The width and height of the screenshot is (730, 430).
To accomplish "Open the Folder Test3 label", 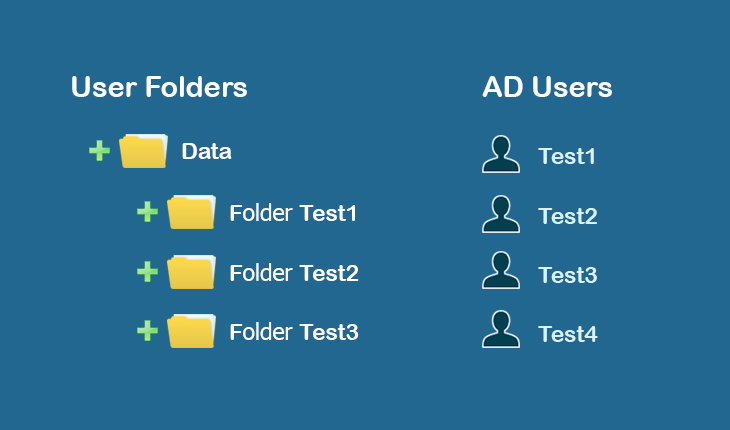I will [x=293, y=332].
